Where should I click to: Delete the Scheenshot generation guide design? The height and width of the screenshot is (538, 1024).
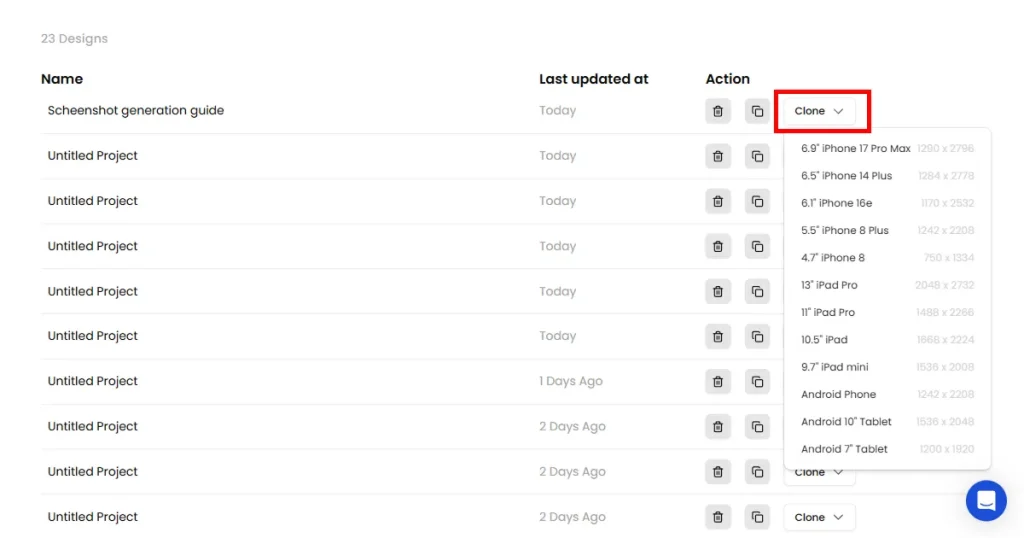(x=718, y=111)
